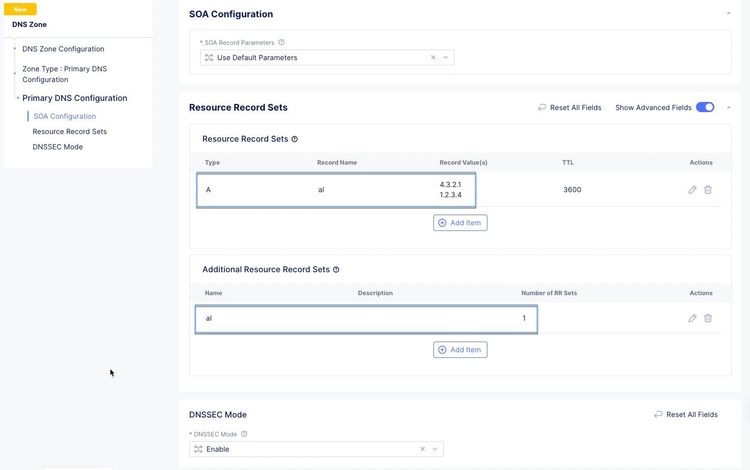Open SOA Record Parameters dropdown

coord(445,58)
